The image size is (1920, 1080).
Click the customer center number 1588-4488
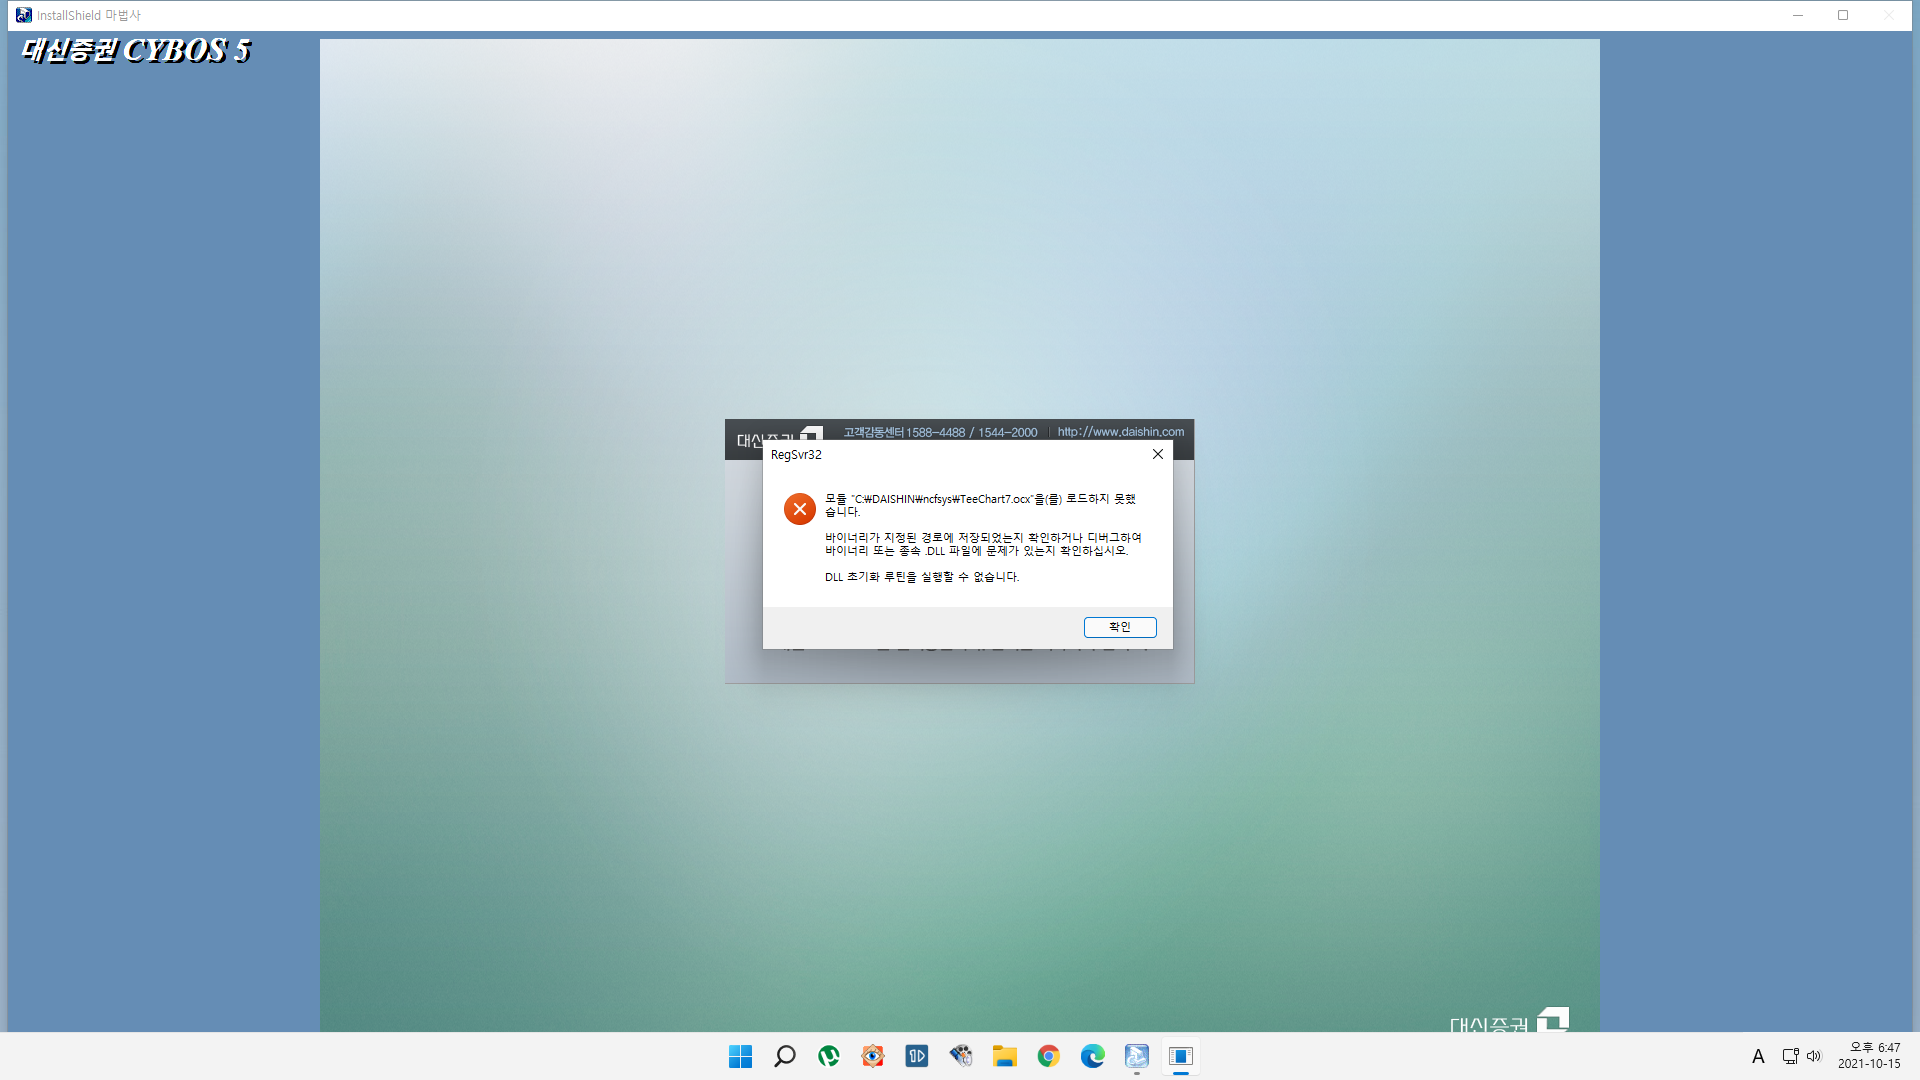pyautogui.click(x=935, y=433)
